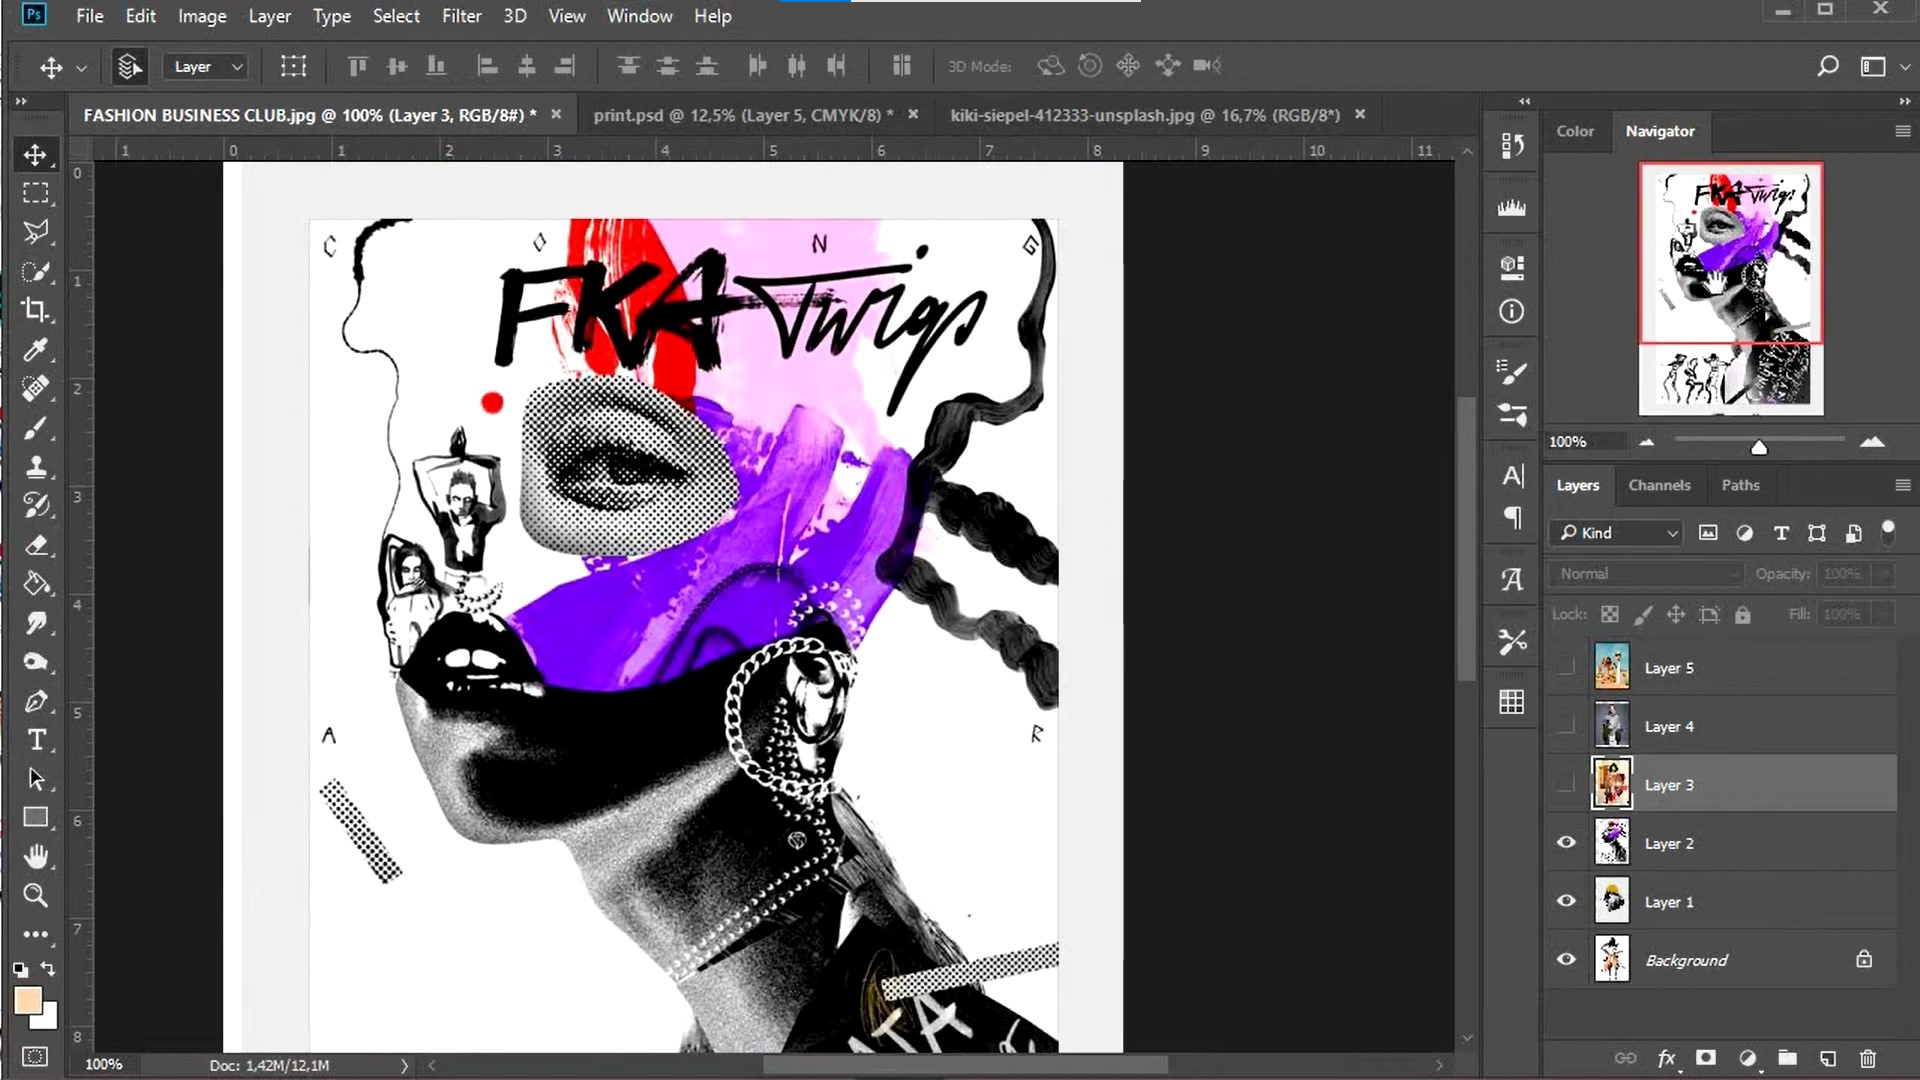Select the Clone Stamp tool
Viewport: 1920px width, 1080px height.
pos(35,467)
